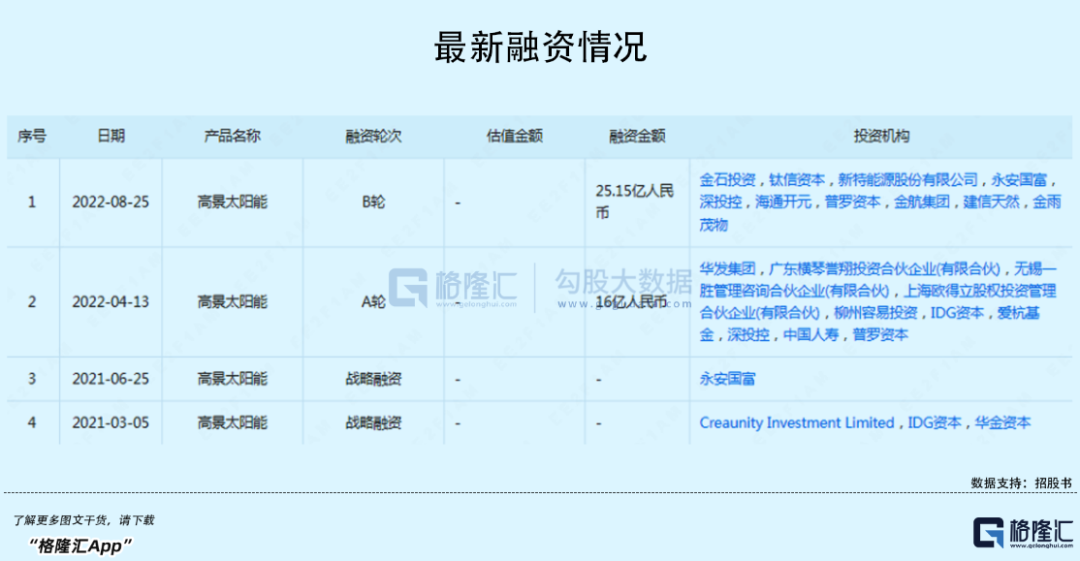Click the A轮 financing round cell
1080x561 pixels.
pyautogui.click(x=373, y=302)
